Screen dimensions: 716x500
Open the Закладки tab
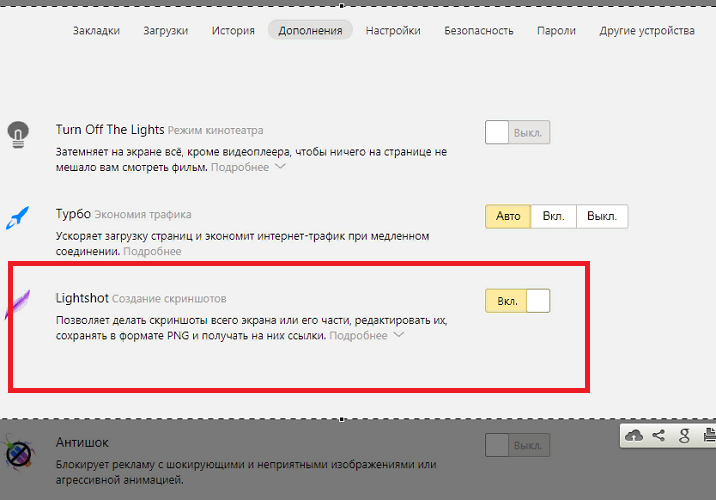[x=96, y=30]
